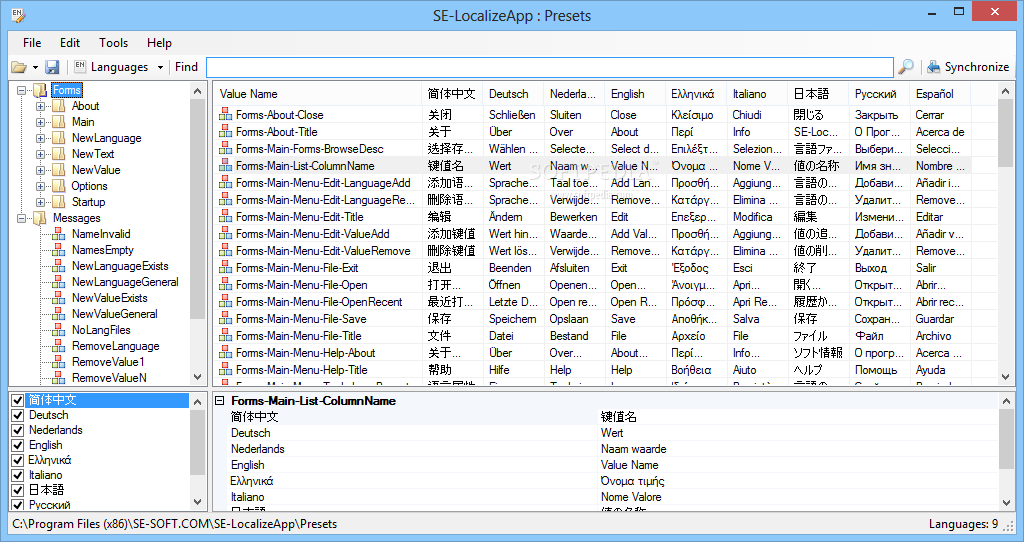Click the icon of Forms-Main-Menu-Help-About row
This screenshot has height=542, width=1024.
[225, 353]
